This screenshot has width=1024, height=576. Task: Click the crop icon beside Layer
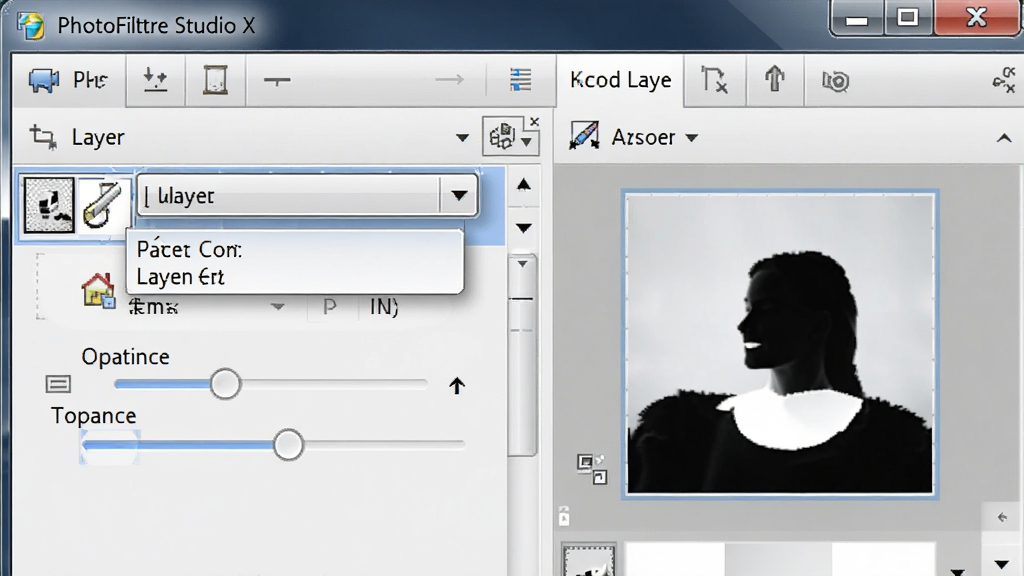click(43, 137)
